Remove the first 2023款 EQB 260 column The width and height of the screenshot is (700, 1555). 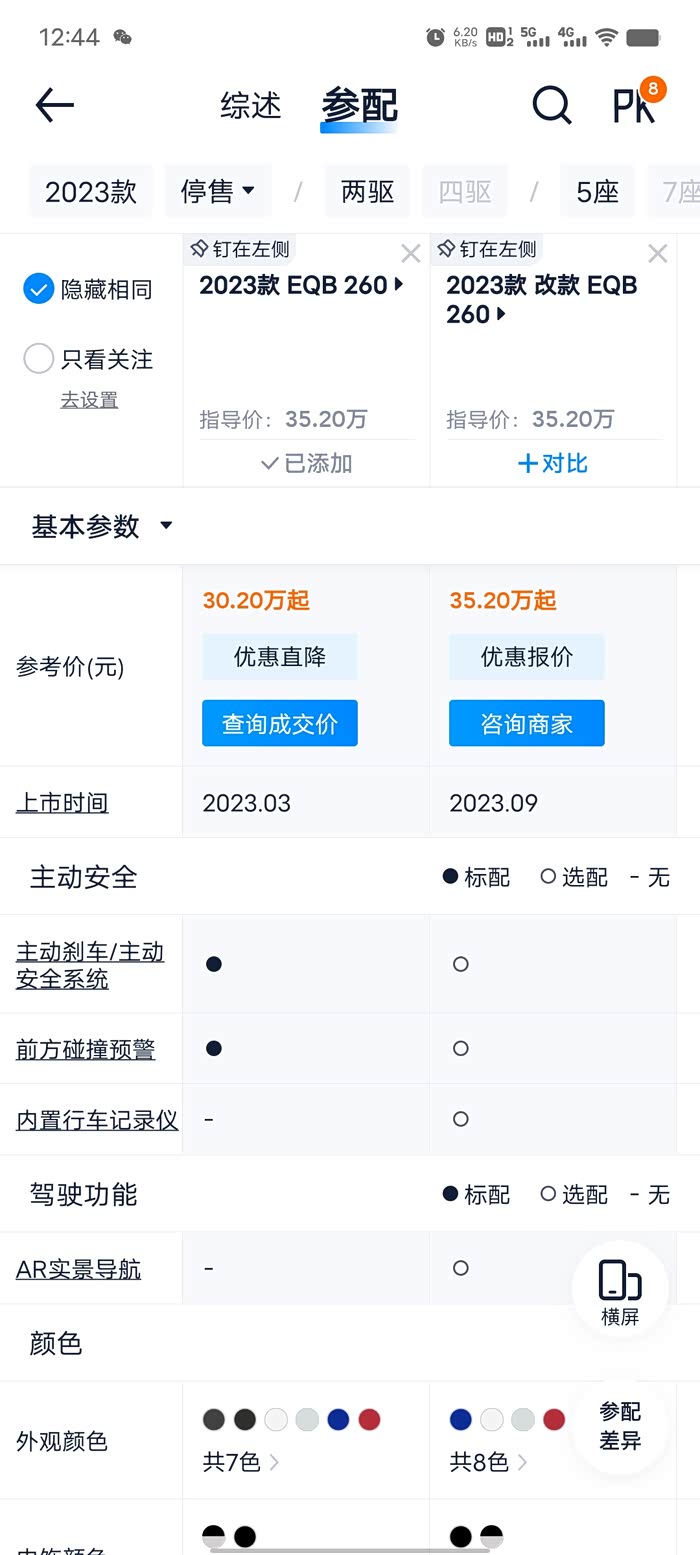click(410, 254)
